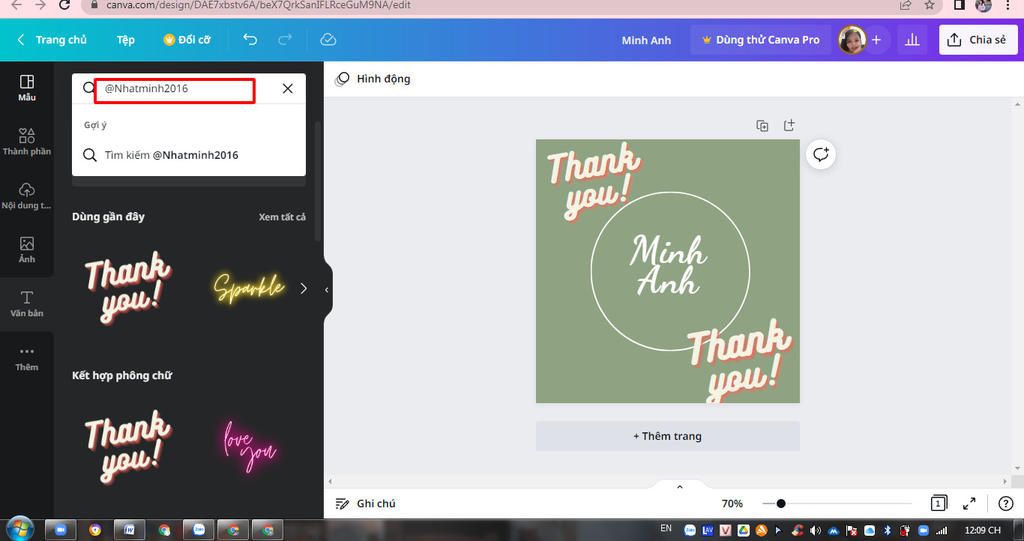
Task: Click Dùng thử Canva Pro button
Action: click(x=761, y=40)
